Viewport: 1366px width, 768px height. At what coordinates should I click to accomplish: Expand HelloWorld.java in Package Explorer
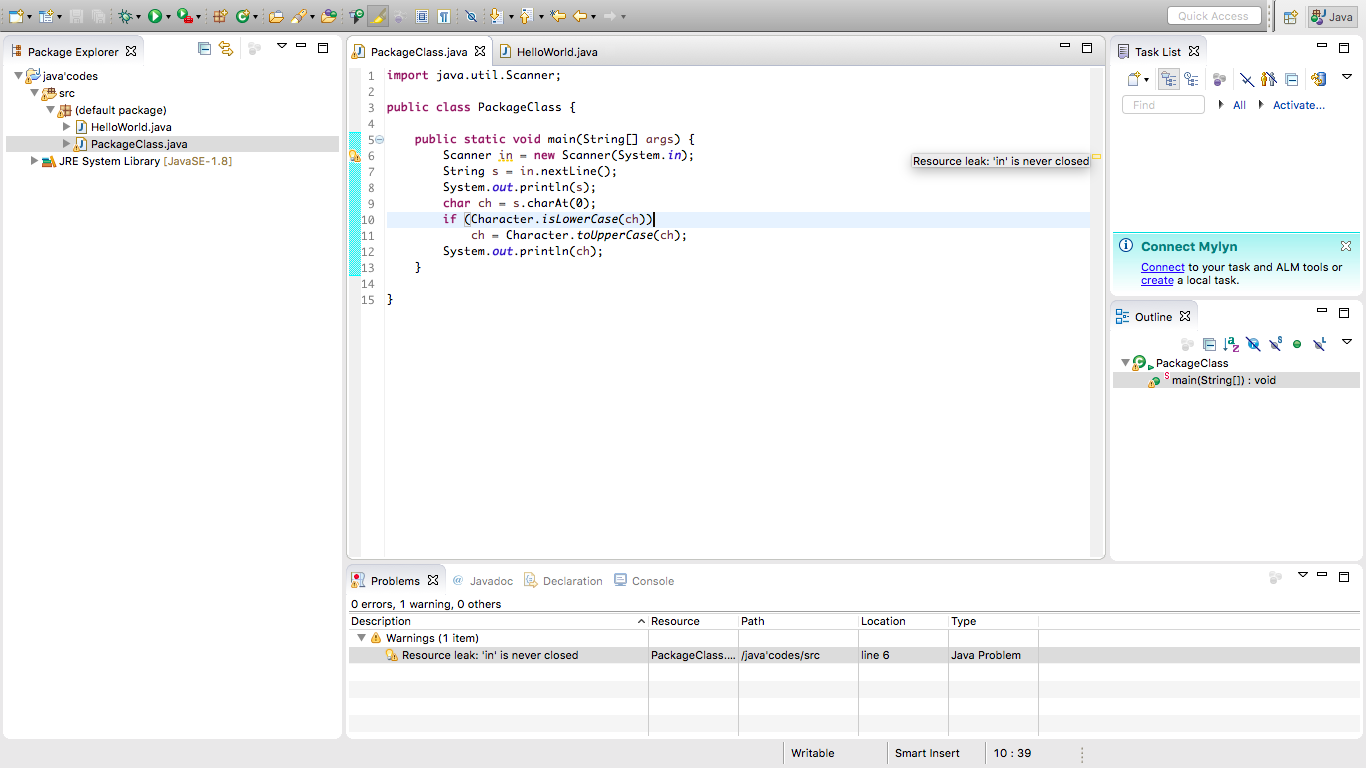(x=67, y=127)
